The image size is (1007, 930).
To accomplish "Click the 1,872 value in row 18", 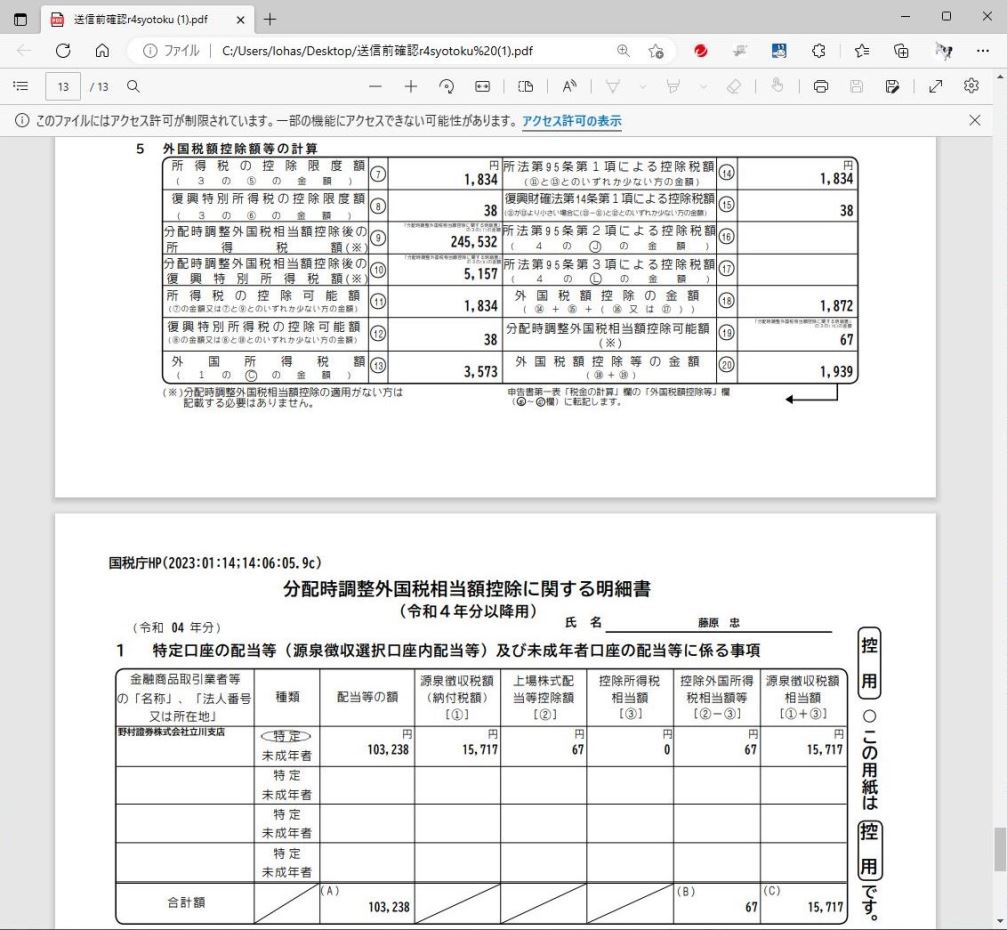I will [x=836, y=306].
